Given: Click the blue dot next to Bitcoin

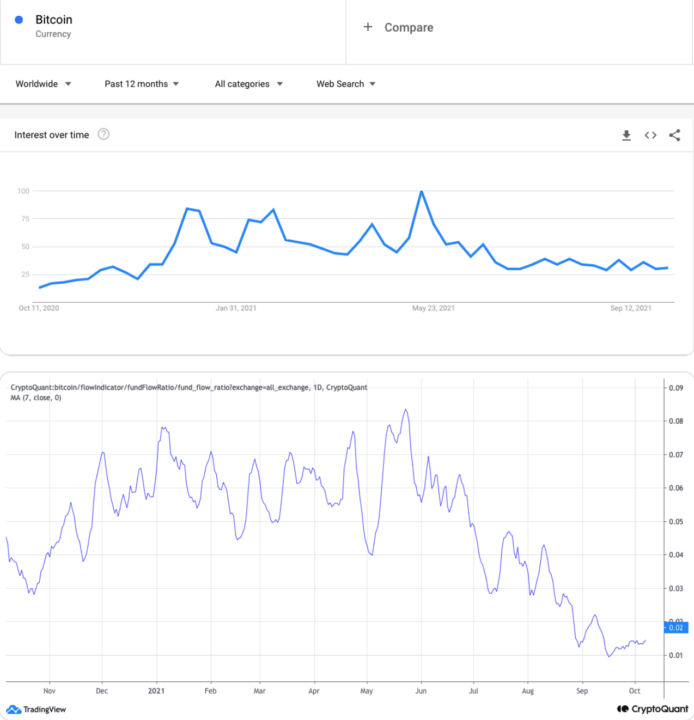Looking at the screenshot, I should [19, 20].
